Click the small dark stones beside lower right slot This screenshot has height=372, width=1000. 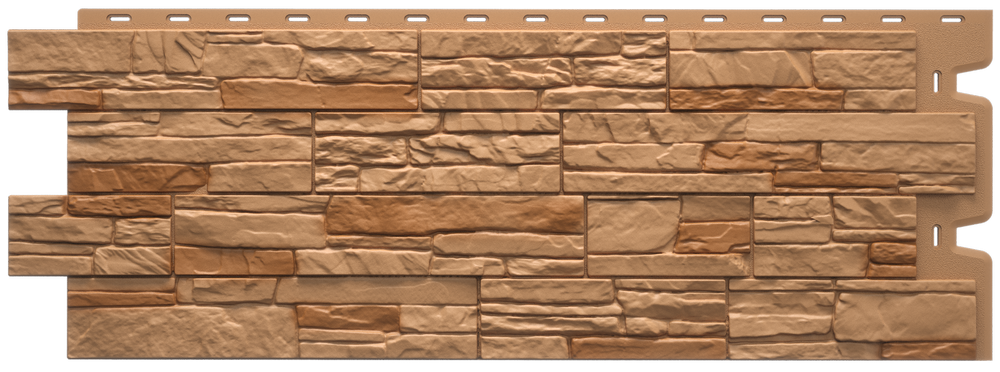[x=892, y=260]
